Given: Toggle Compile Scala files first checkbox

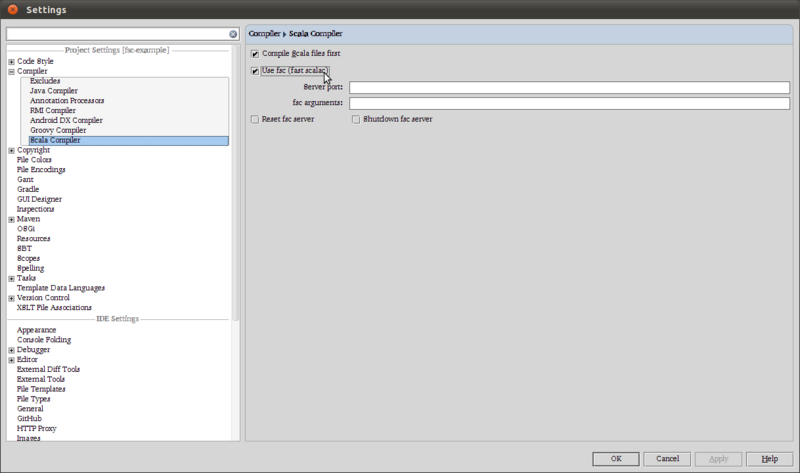Looking at the screenshot, I should click(x=255, y=54).
